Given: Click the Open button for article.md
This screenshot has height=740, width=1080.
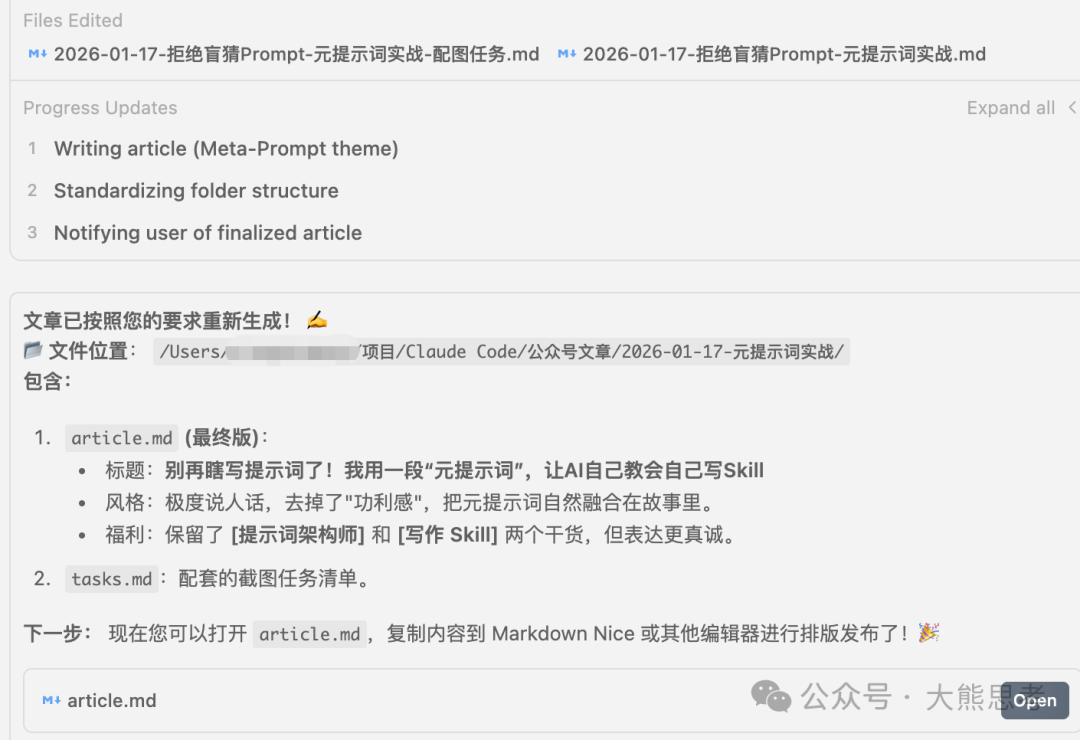Looking at the screenshot, I should point(1035,700).
